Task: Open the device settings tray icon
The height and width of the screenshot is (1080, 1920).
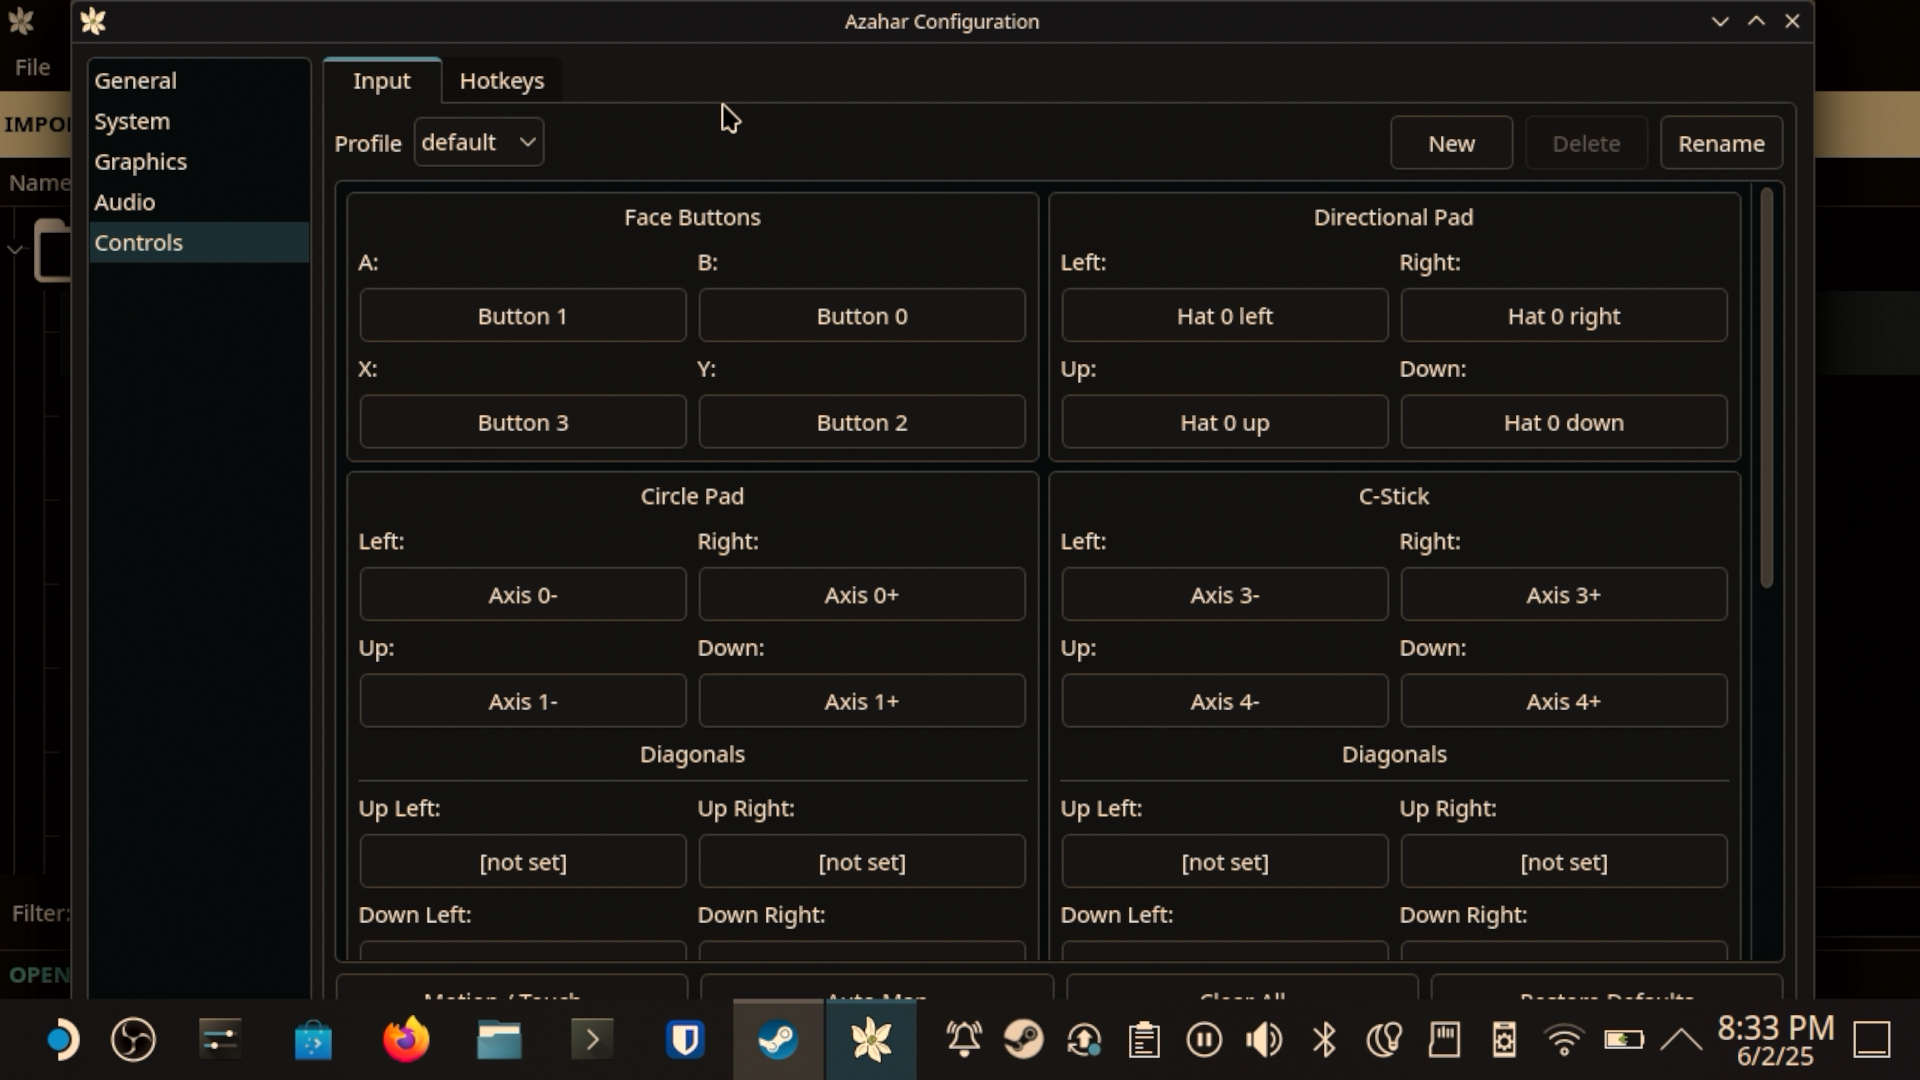Action: tap(1504, 1040)
